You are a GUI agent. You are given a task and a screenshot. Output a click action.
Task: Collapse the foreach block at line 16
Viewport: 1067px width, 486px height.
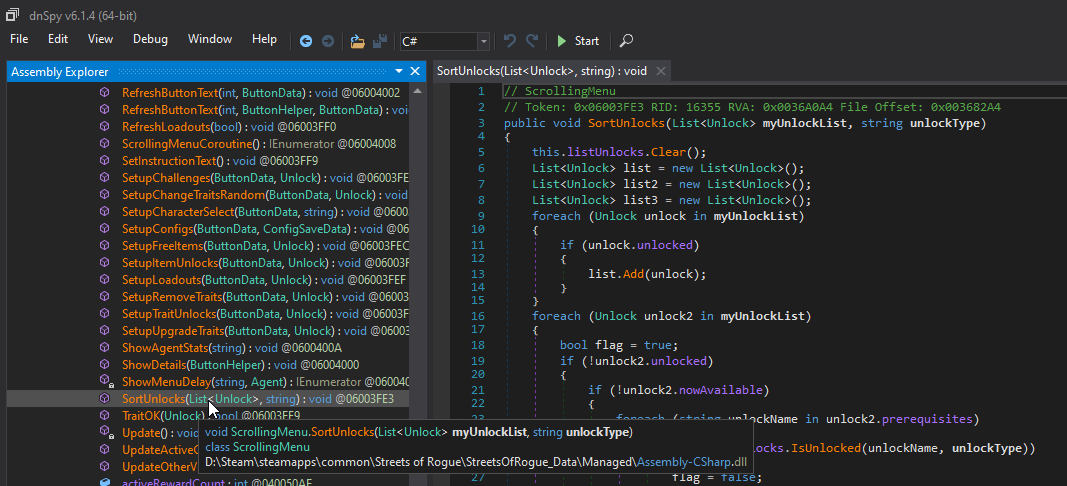pyautogui.click(x=493, y=316)
